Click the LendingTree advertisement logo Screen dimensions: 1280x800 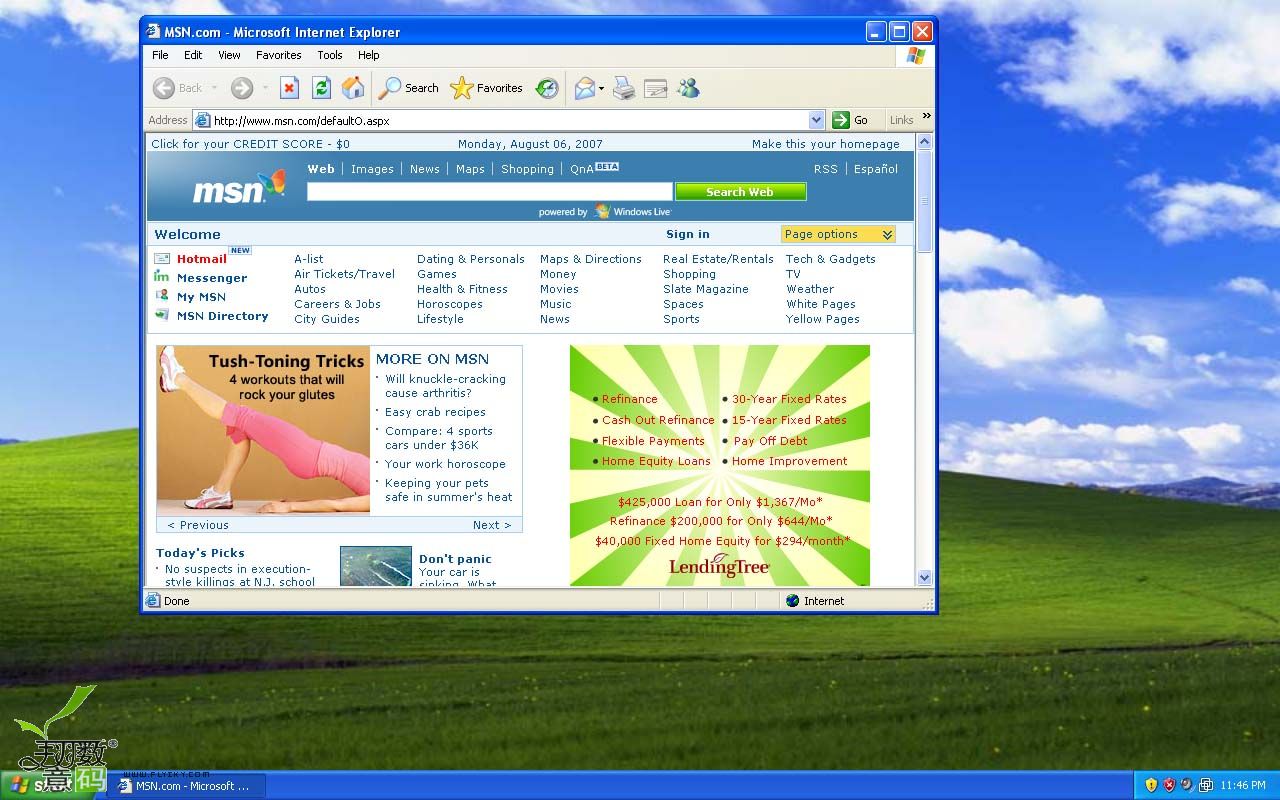(719, 567)
